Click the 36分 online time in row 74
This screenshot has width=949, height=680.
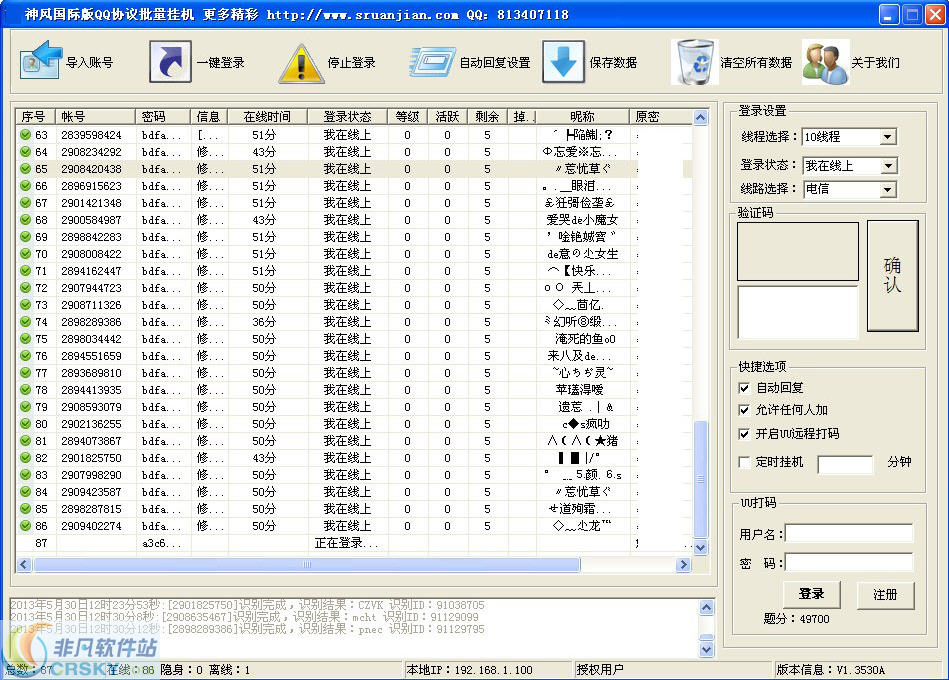coord(264,322)
